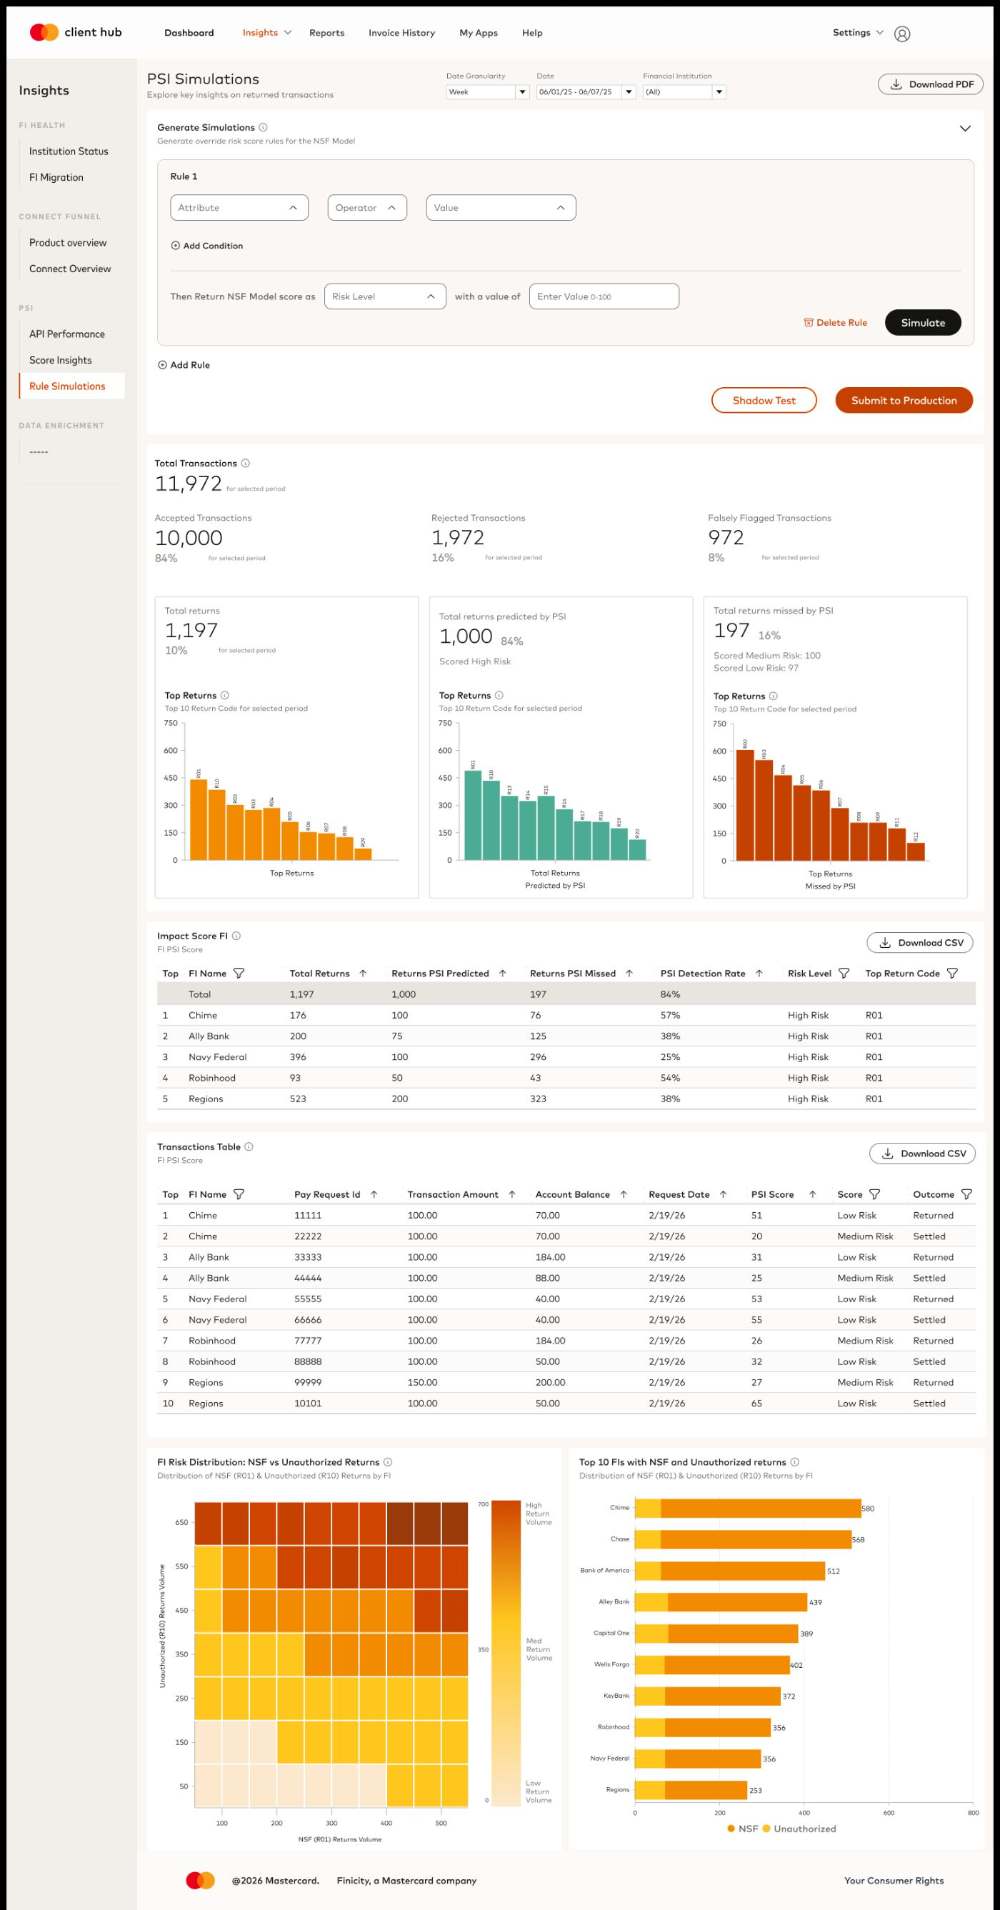Click info icon beside Transactions Table
Viewport: 1000px width, 1910px height.
(249, 1147)
